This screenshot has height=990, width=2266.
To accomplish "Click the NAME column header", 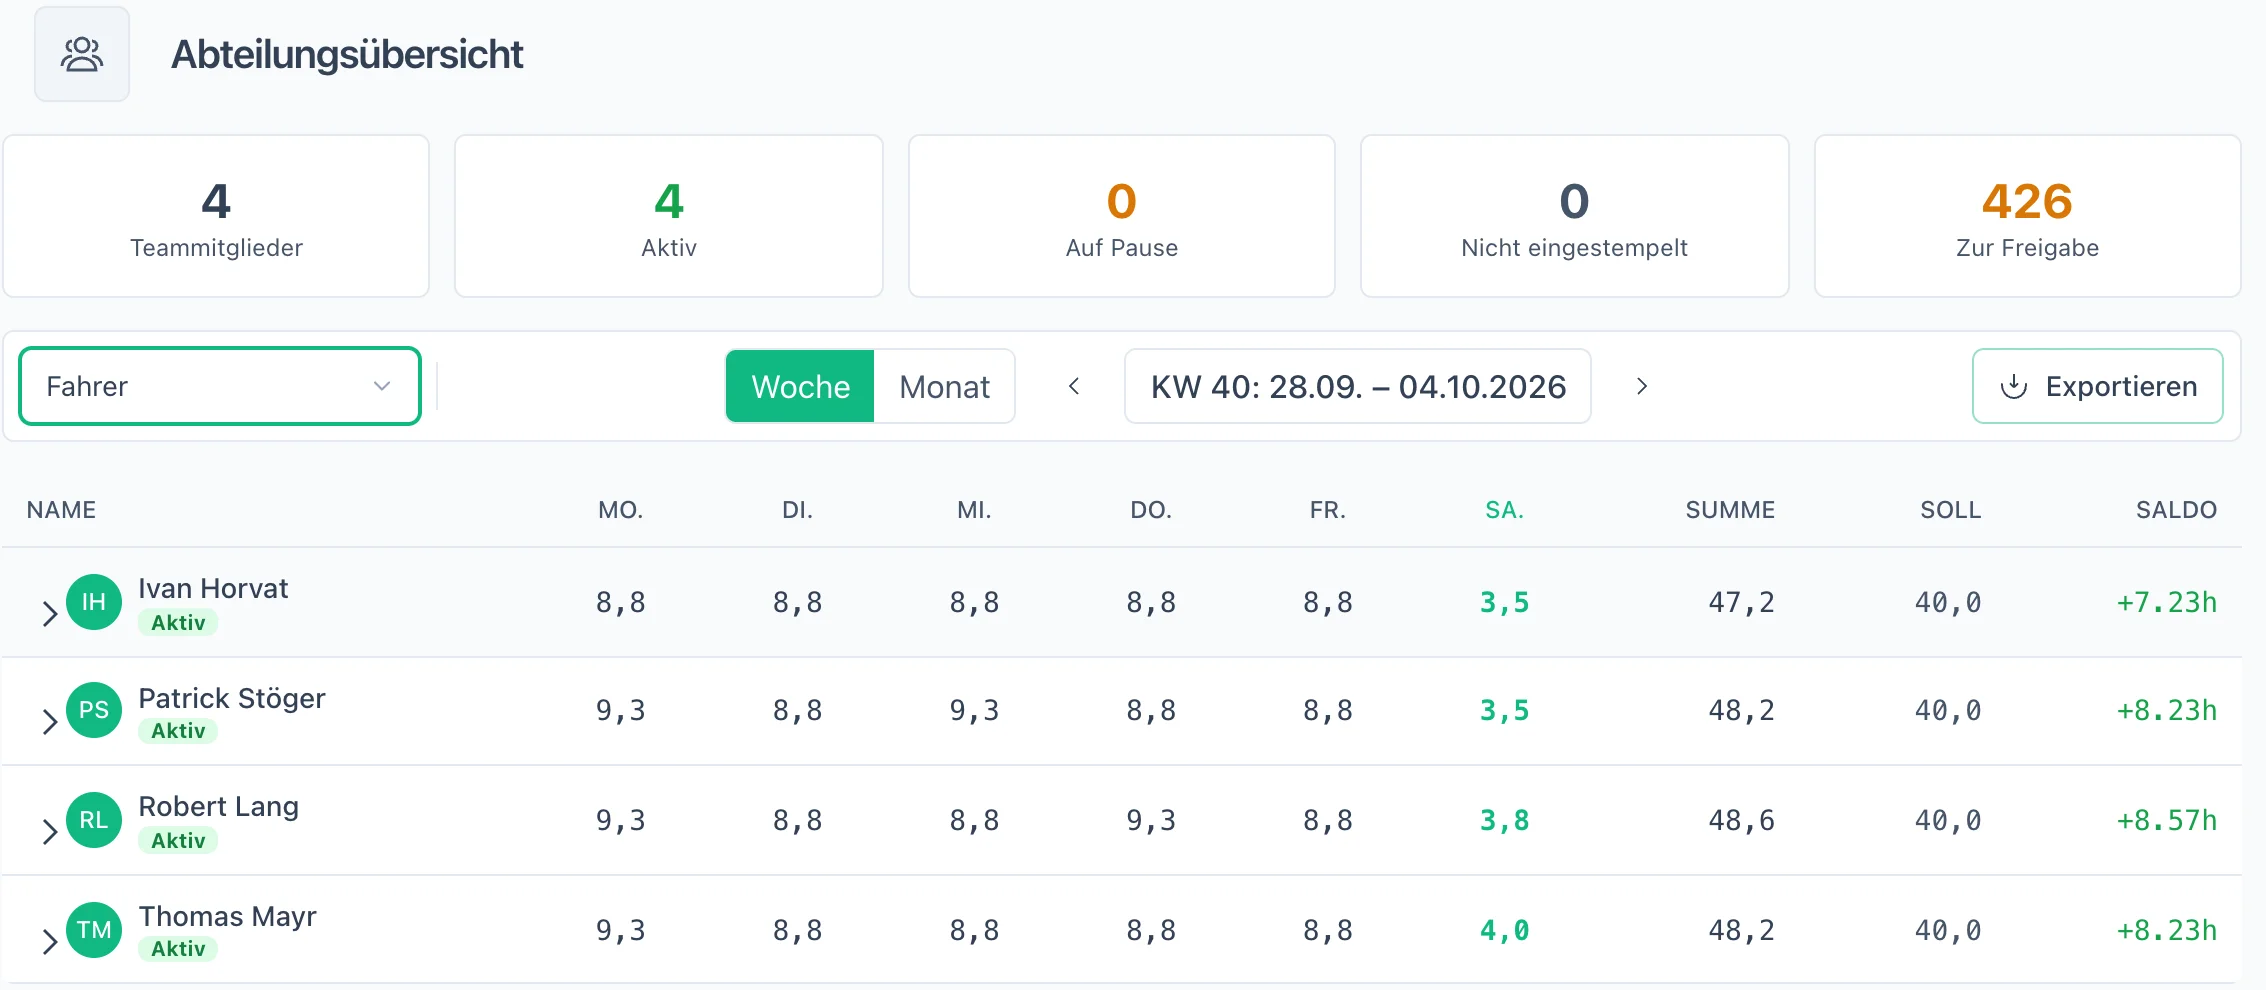I will coord(62,510).
